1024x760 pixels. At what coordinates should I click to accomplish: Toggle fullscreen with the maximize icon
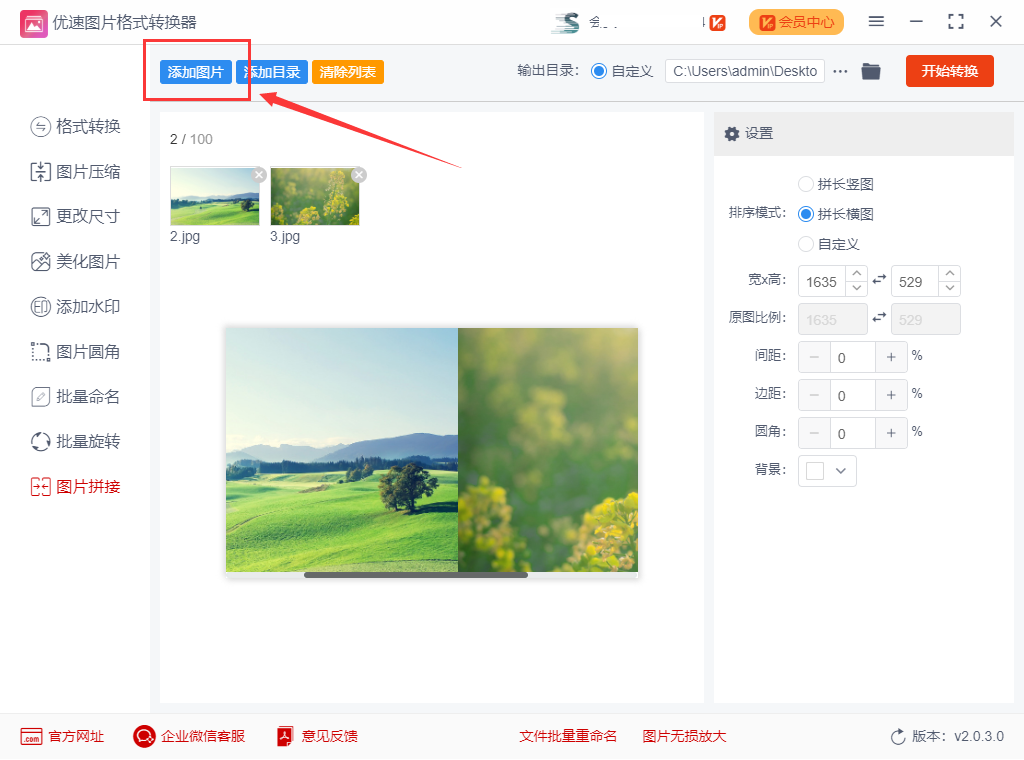pyautogui.click(x=955, y=22)
